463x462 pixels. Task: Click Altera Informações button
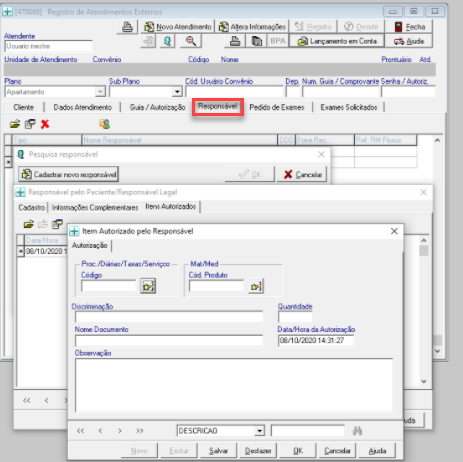[252, 27]
